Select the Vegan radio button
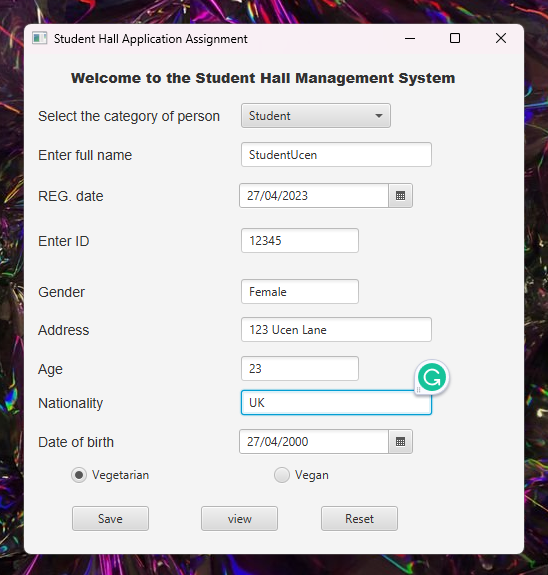 (282, 475)
